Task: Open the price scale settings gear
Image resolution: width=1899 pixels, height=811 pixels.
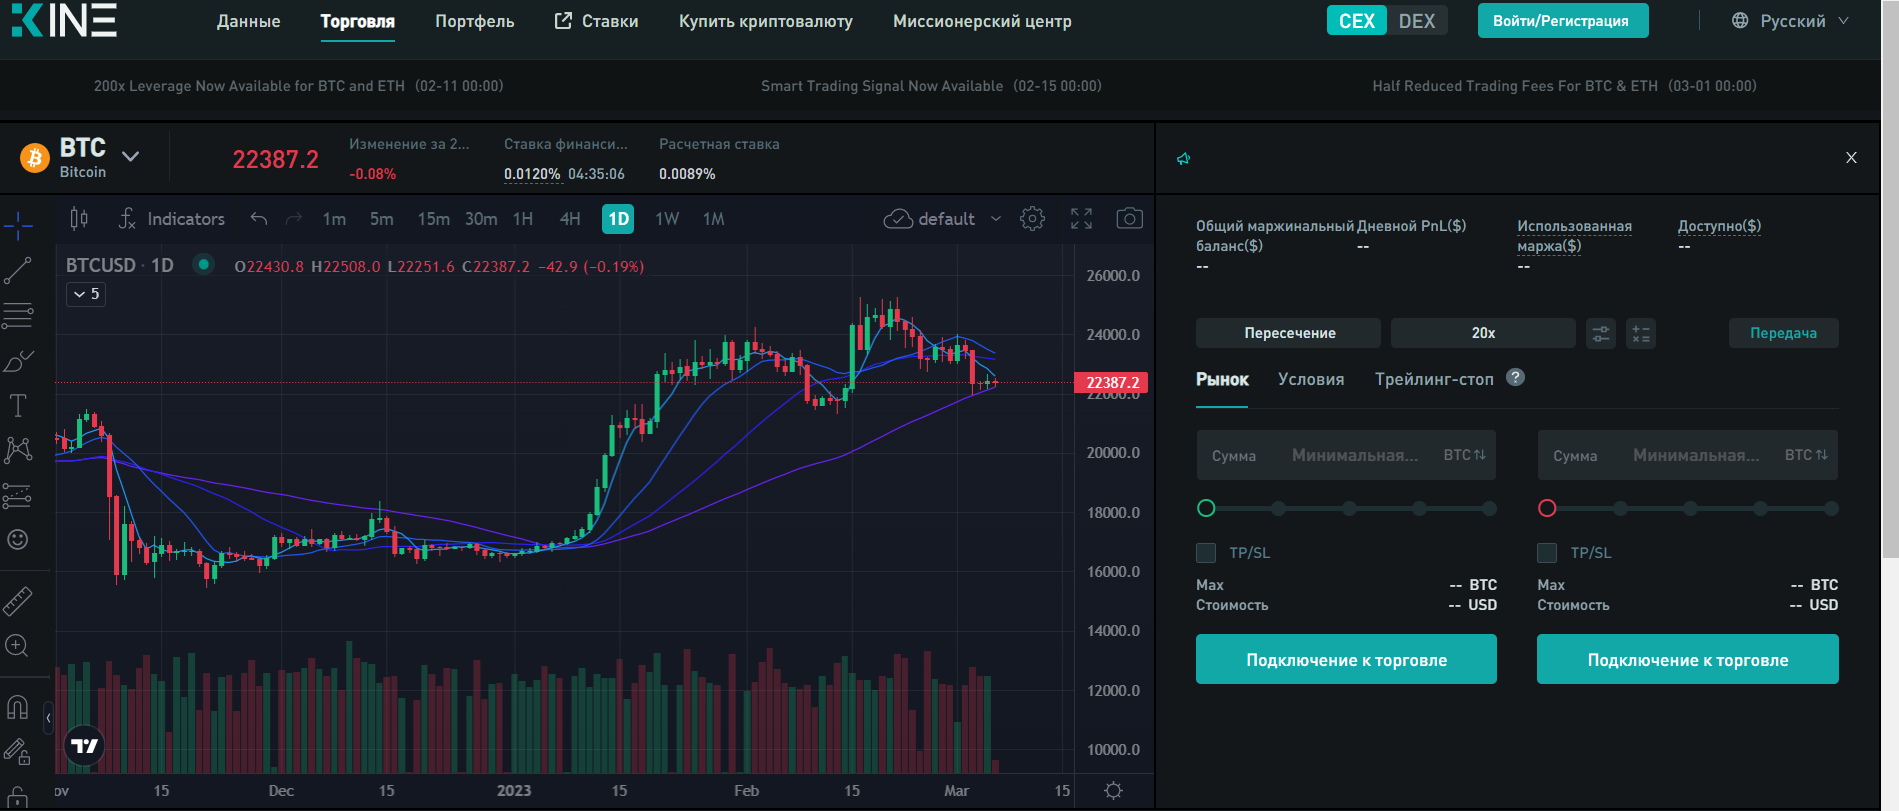Action: [1113, 791]
